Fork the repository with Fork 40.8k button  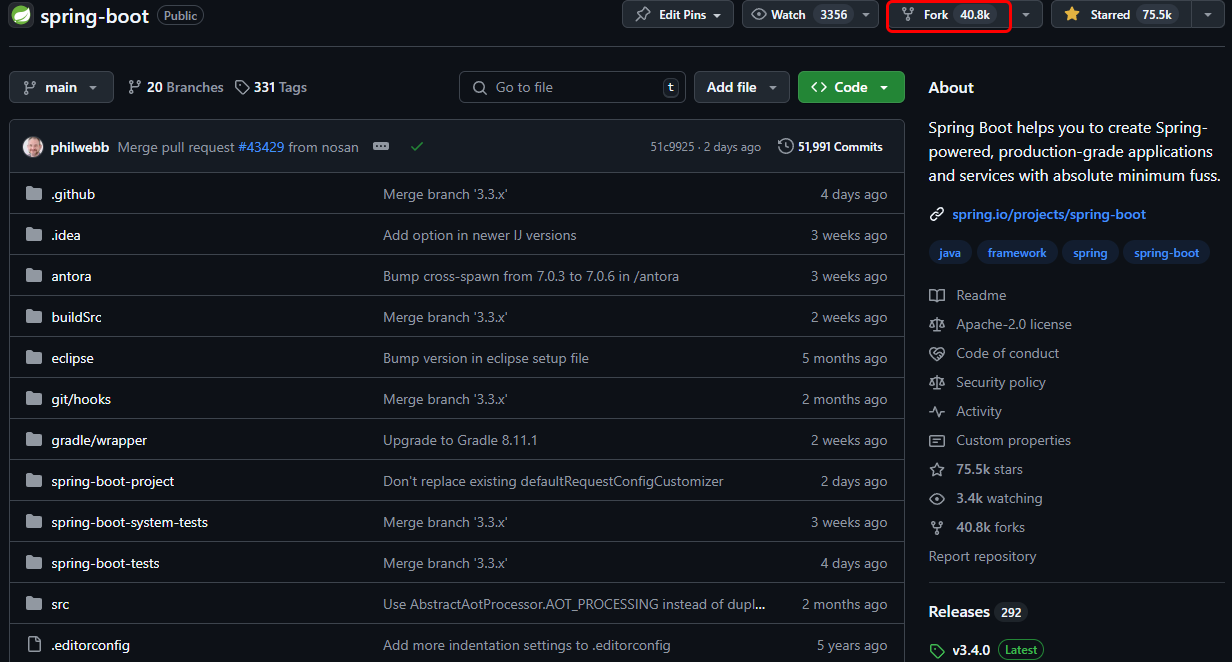click(x=949, y=14)
